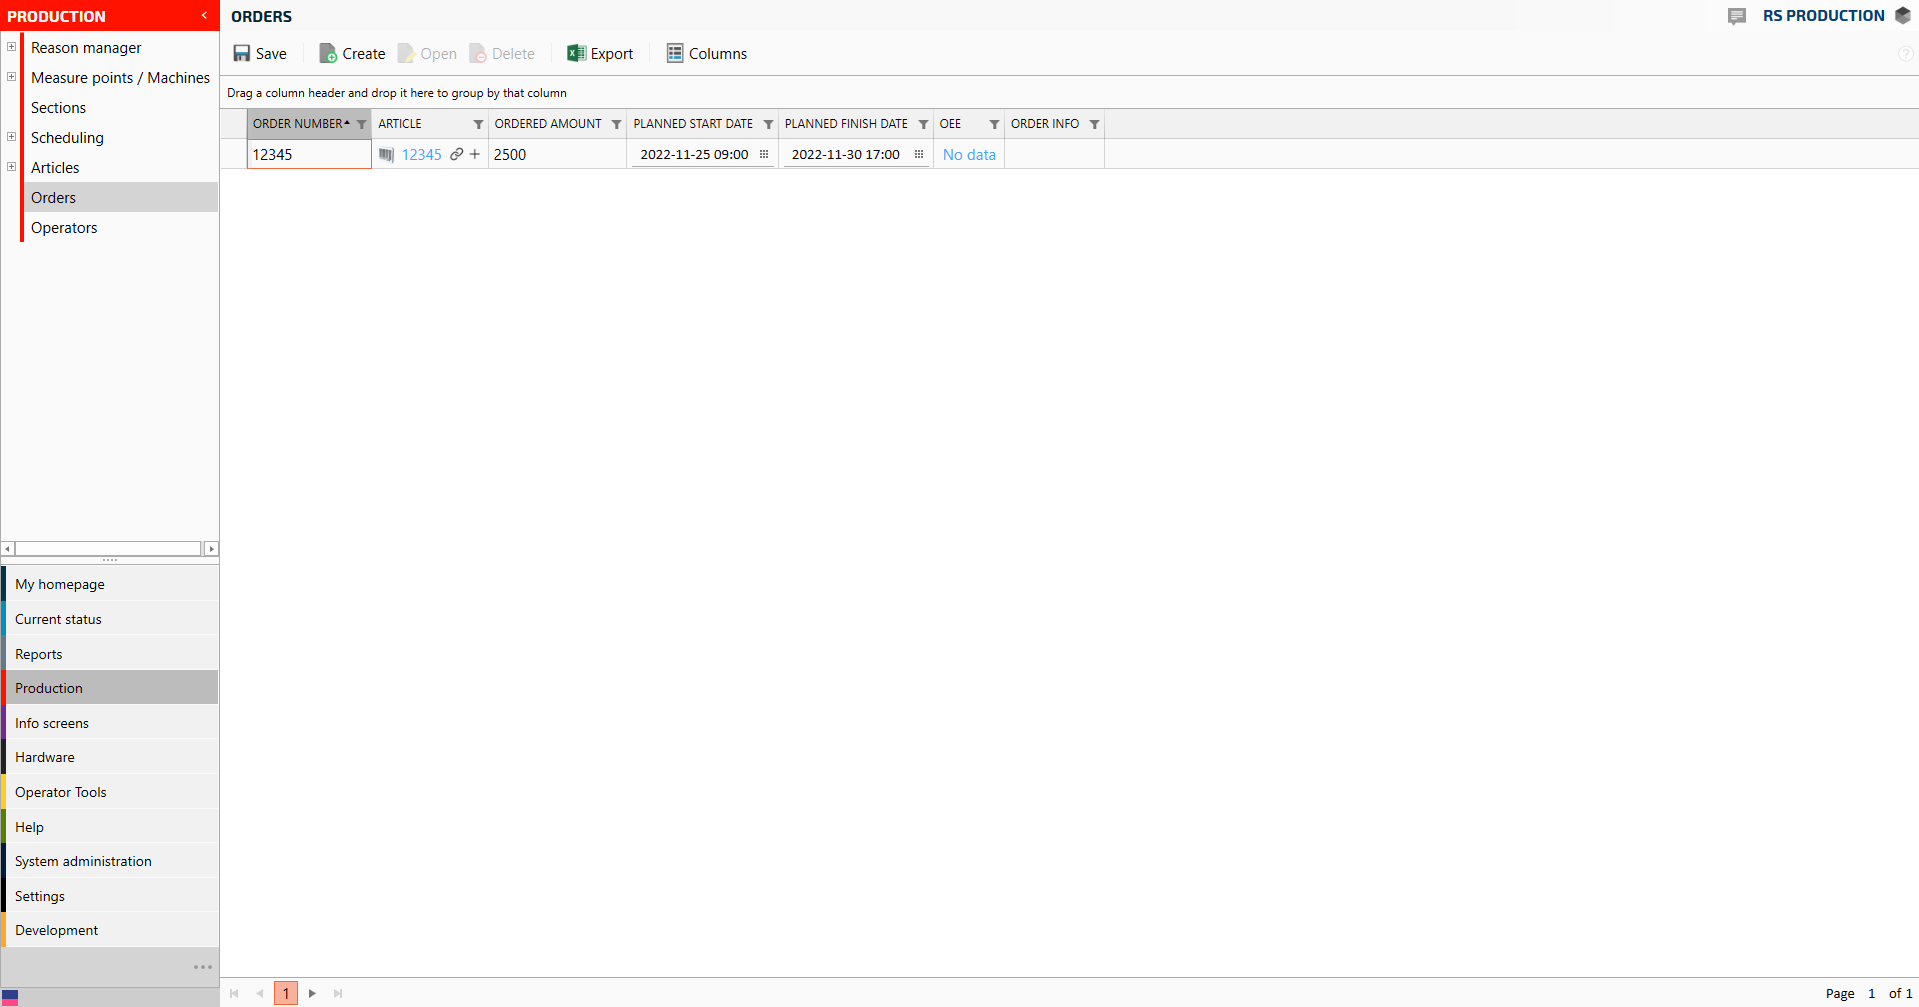Go to Operators in the Production tree

click(x=64, y=228)
